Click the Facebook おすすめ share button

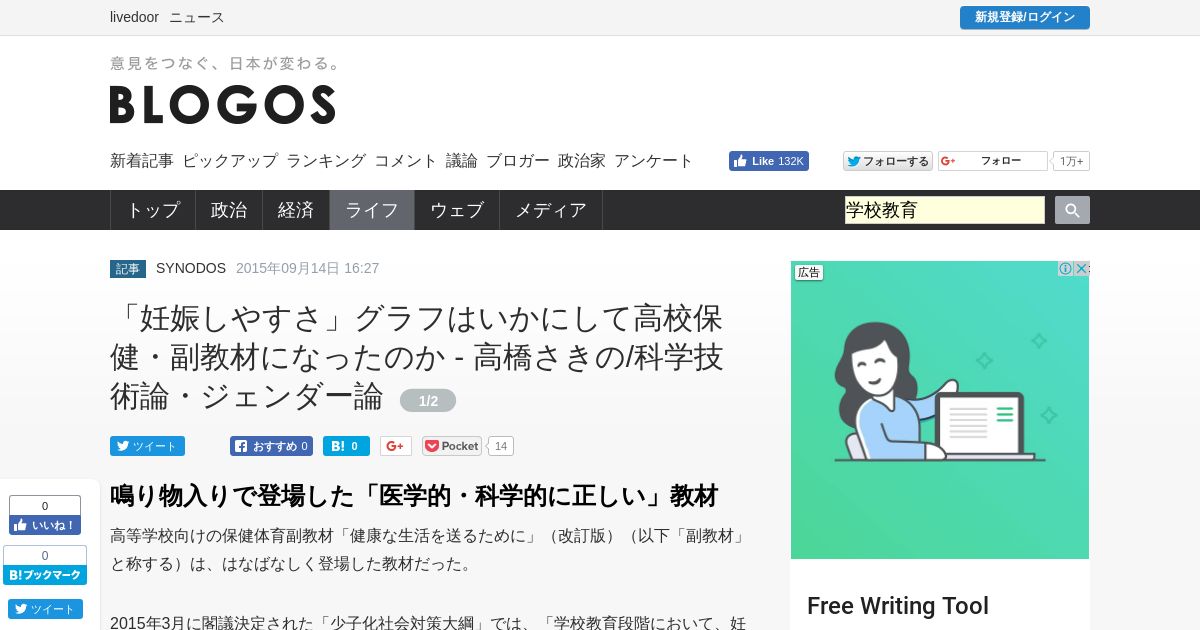271,446
